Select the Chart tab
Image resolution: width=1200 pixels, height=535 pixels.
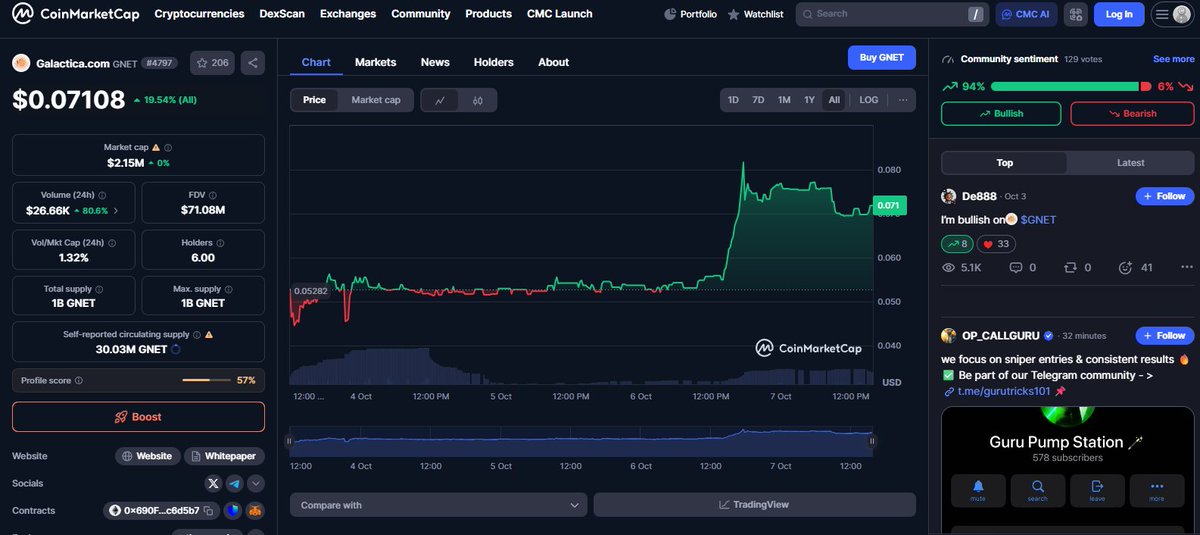[x=316, y=62]
